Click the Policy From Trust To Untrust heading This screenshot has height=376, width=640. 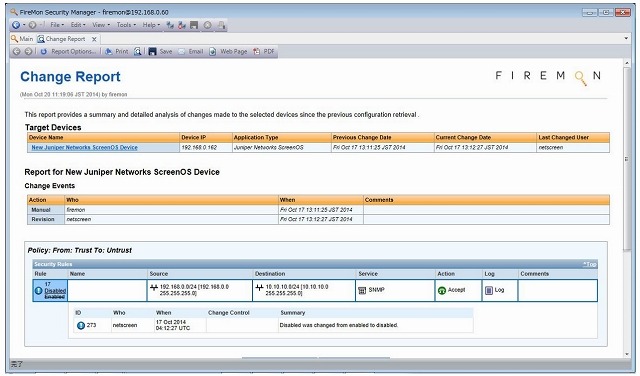(x=80, y=250)
